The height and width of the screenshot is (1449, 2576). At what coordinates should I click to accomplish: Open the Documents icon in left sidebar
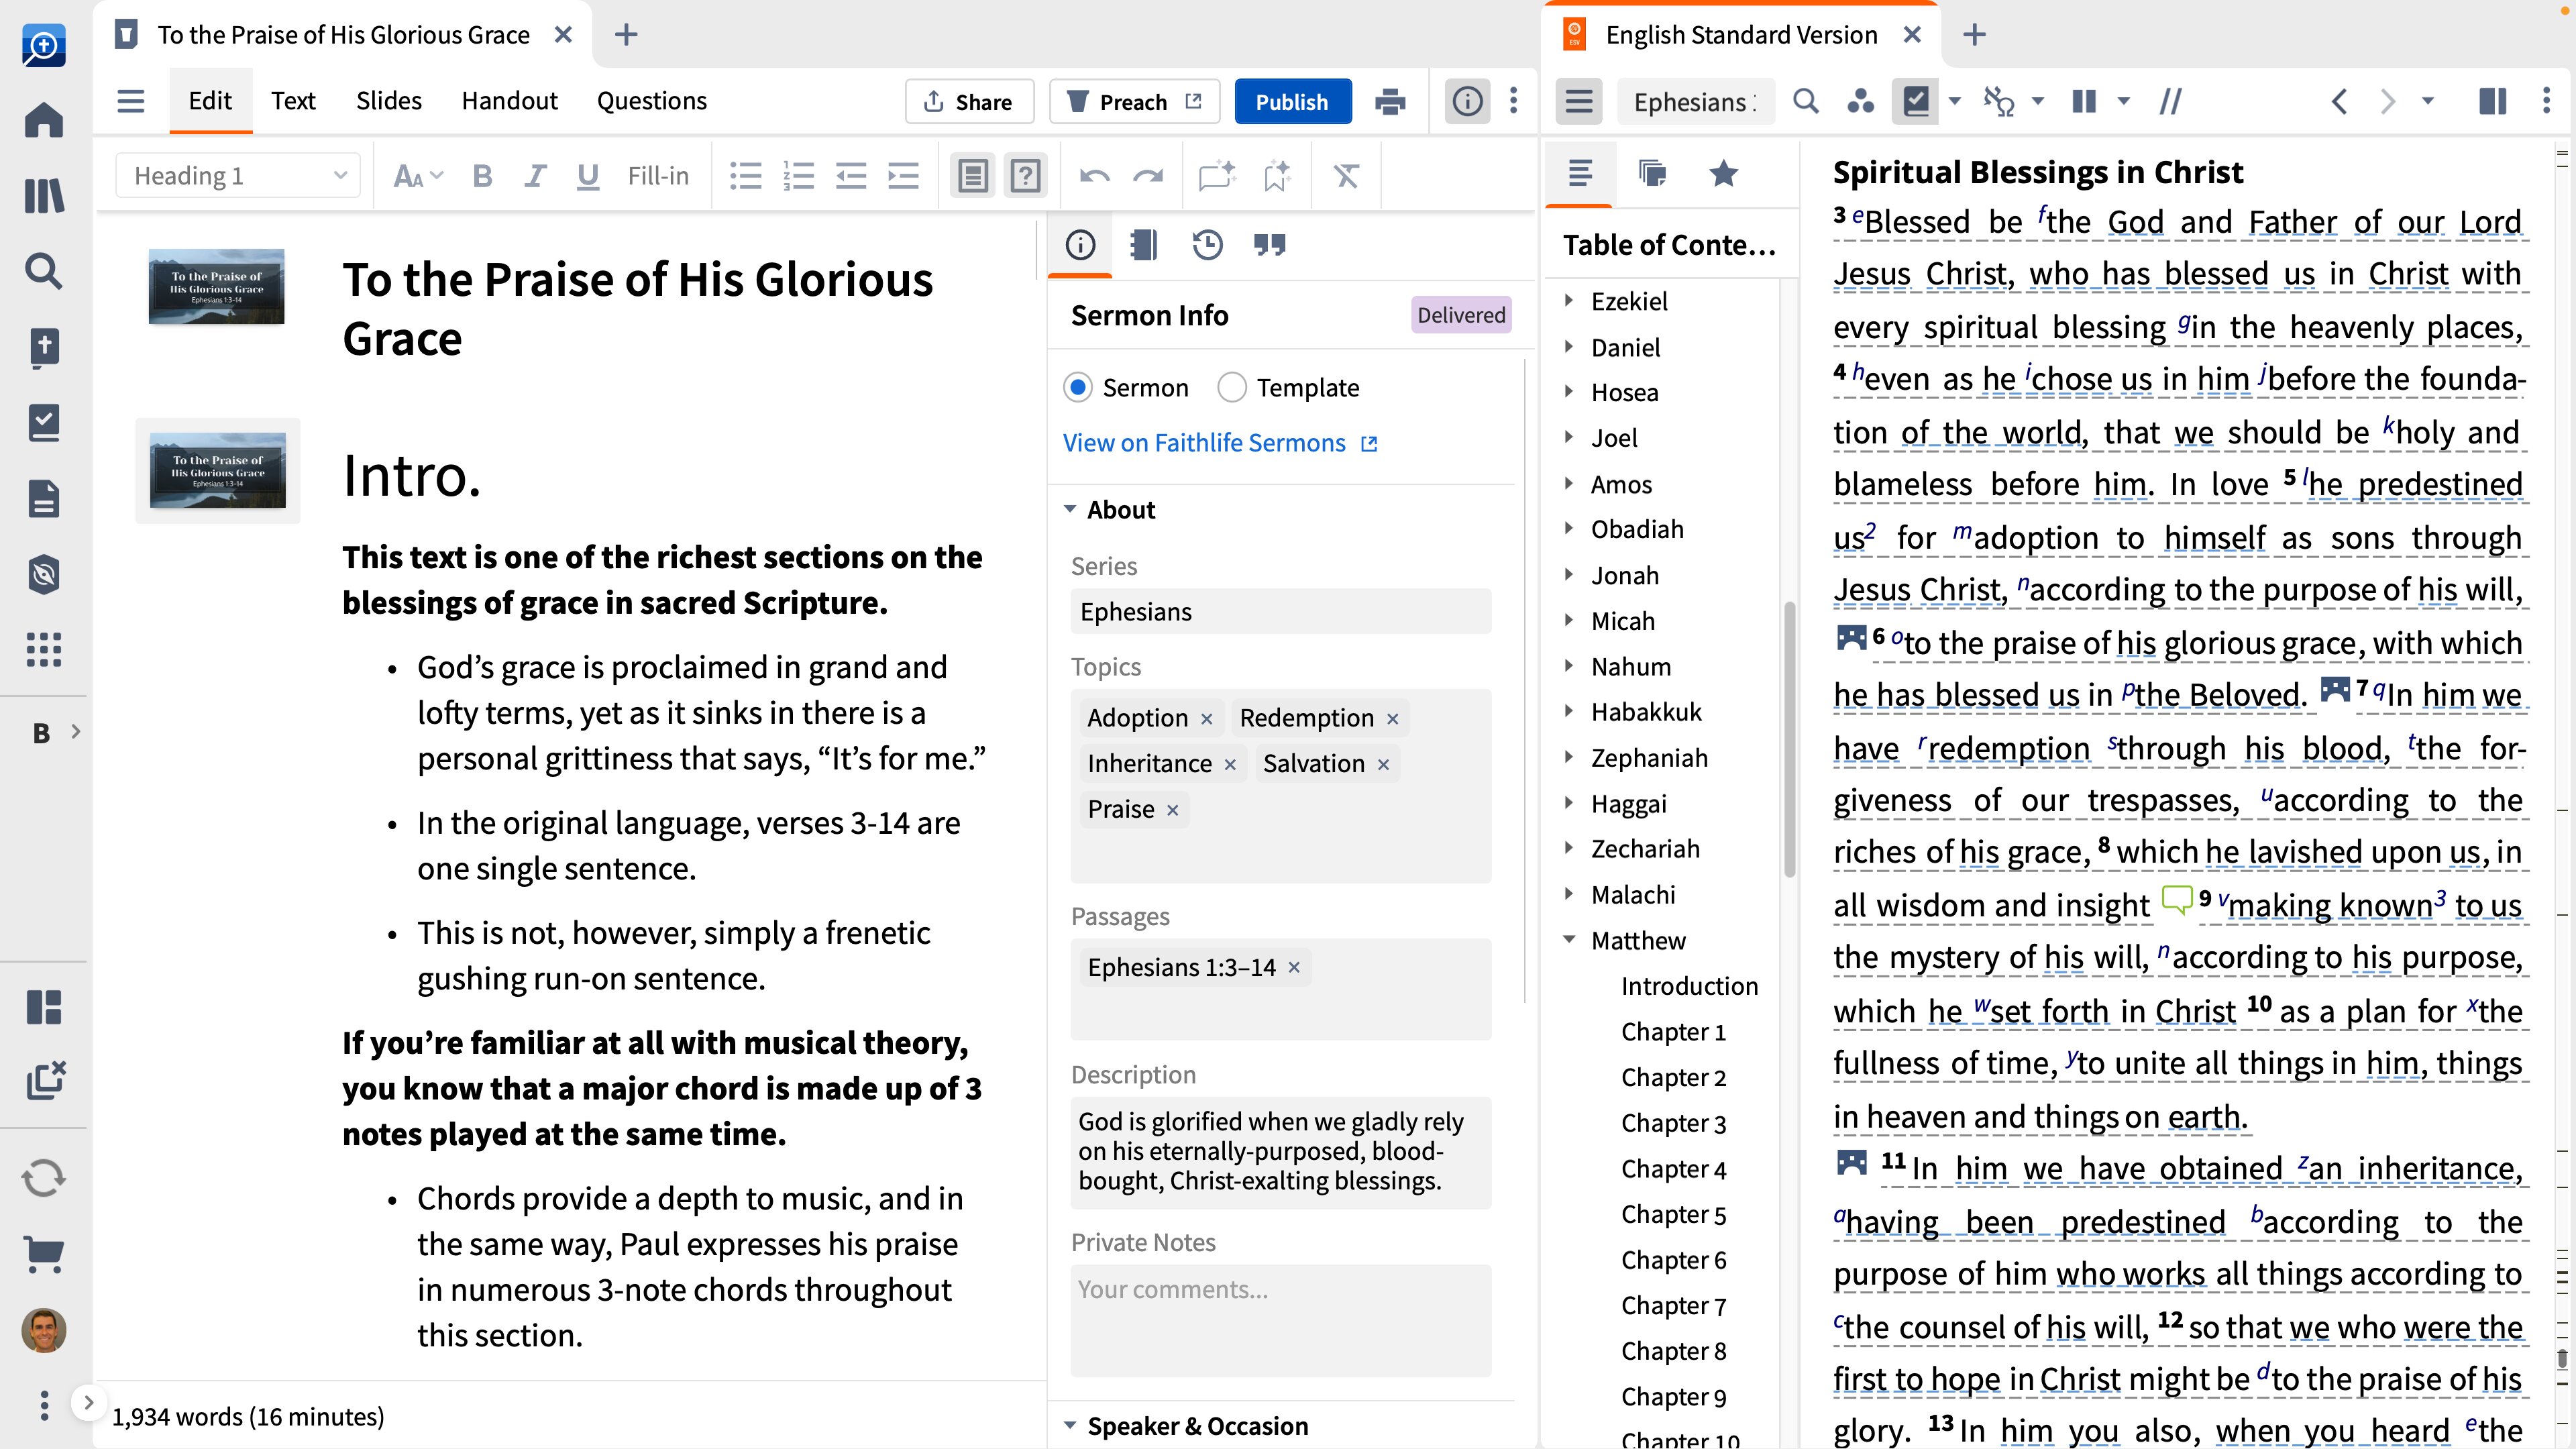pyautogui.click(x=43, y=498)
